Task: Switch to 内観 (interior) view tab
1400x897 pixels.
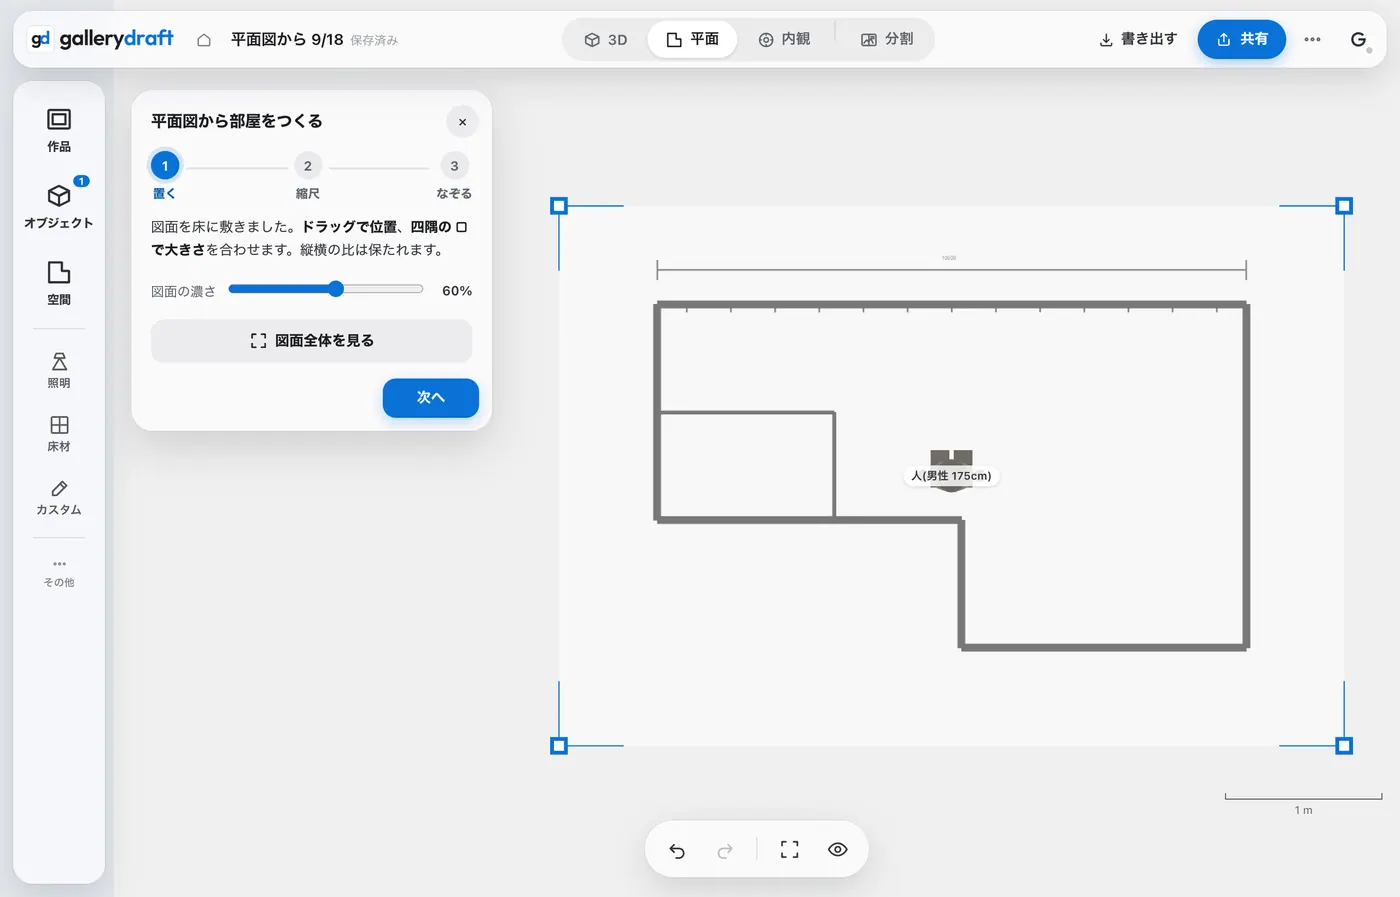Action: tap(784, 39)
